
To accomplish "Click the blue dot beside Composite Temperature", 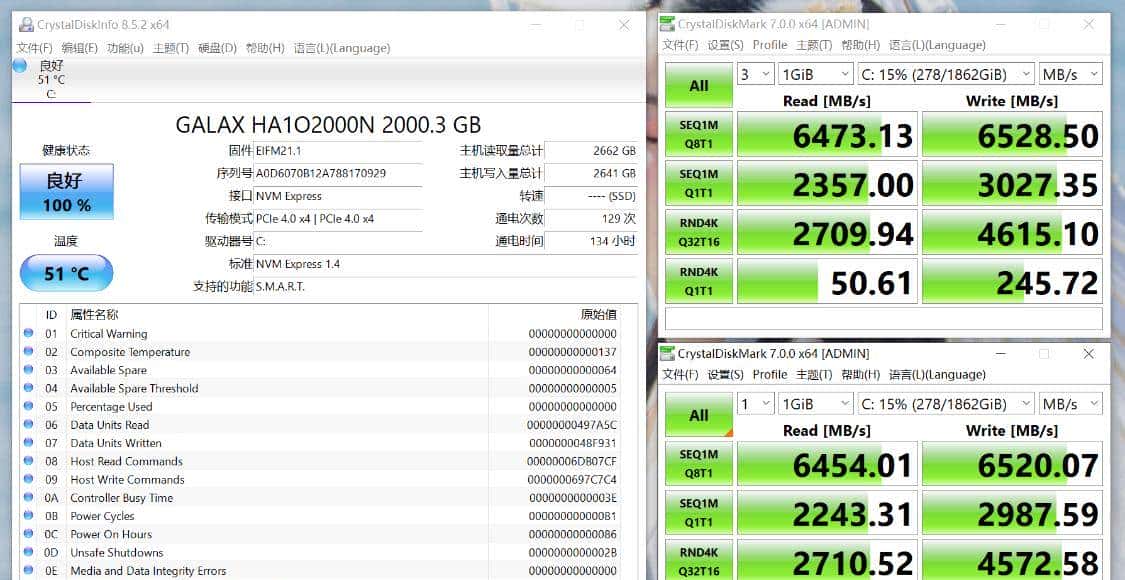I will [x=29, y=352].
